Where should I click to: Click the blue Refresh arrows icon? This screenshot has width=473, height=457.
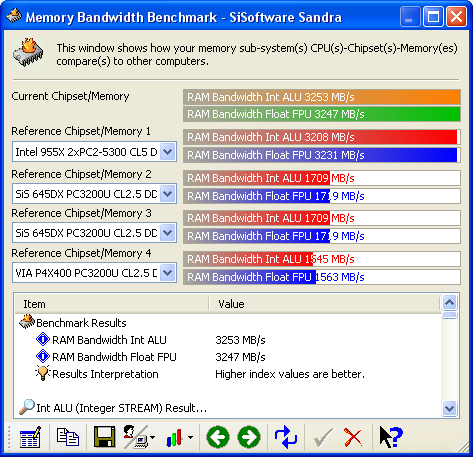[x=286, y=437]
